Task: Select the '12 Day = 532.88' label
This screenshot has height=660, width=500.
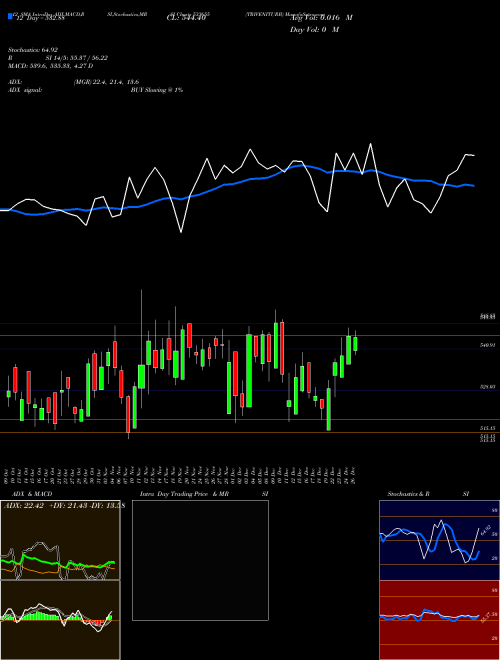Action: click(x=40, y=18)
